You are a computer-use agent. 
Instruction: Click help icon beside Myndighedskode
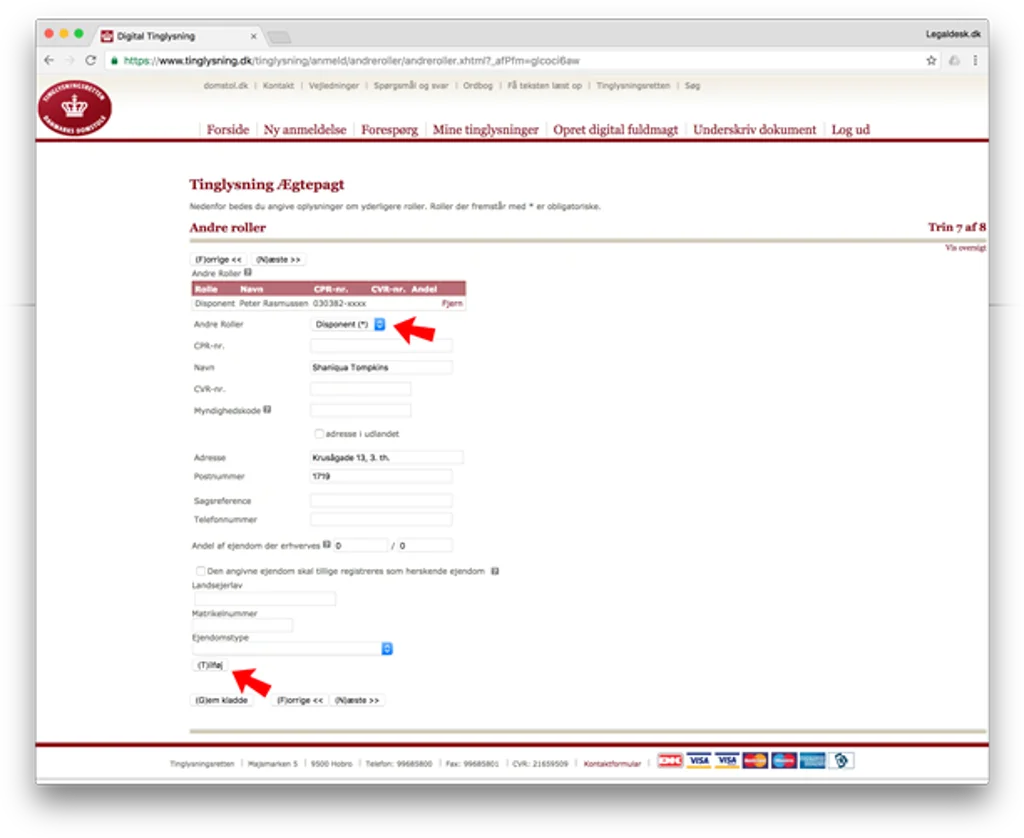click(267, 410)
